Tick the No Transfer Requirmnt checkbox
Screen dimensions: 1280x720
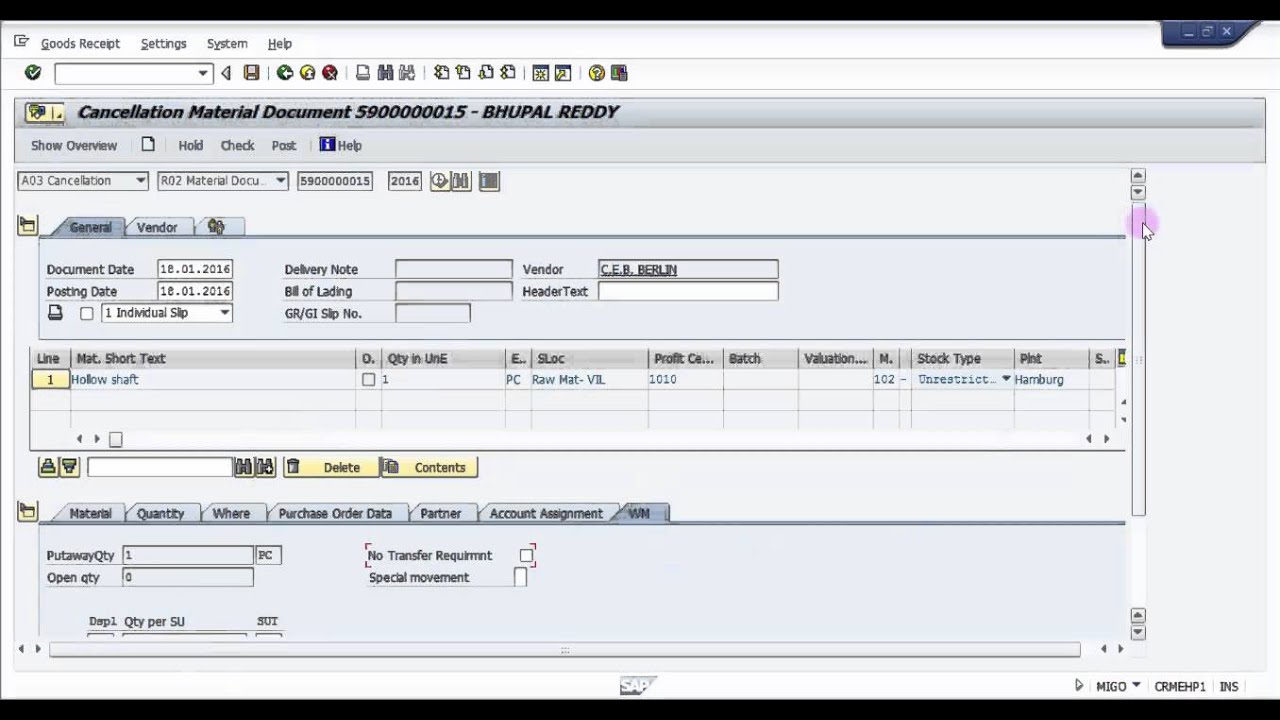526,555
